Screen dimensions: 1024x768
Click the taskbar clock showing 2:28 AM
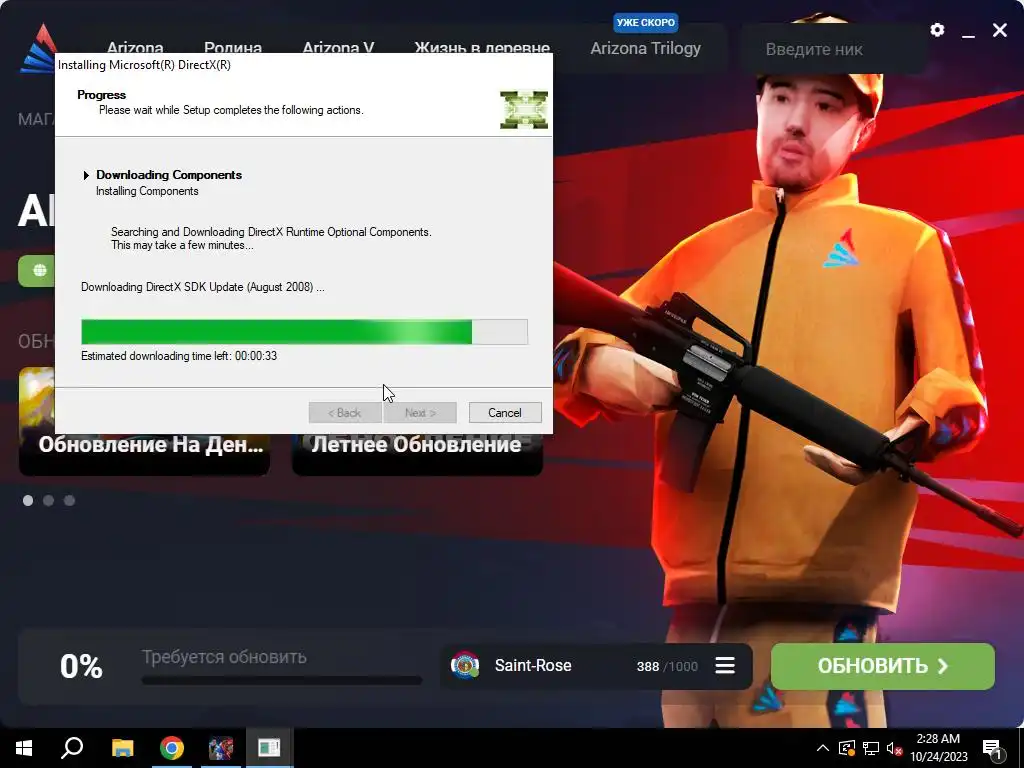938,748
